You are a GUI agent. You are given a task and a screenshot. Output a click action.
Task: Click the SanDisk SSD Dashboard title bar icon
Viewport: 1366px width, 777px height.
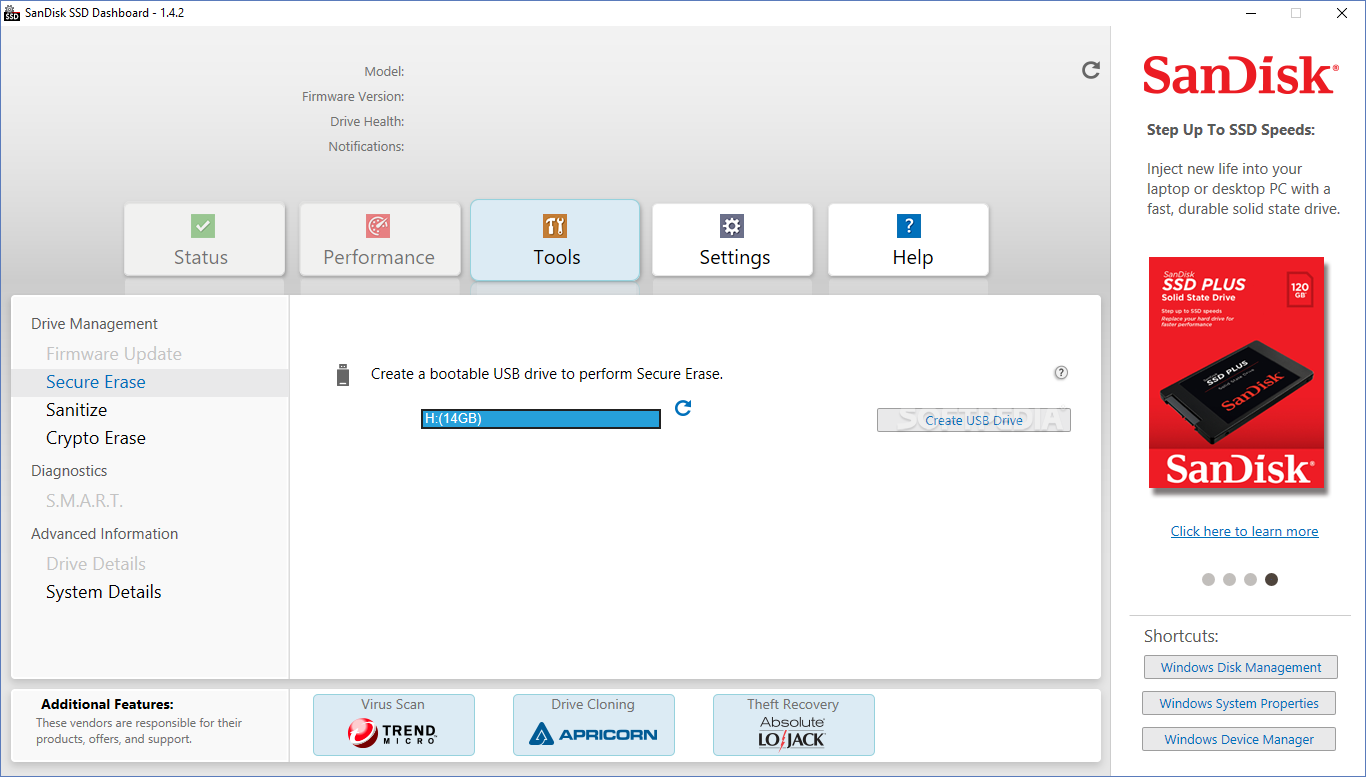tap(12, 13)
